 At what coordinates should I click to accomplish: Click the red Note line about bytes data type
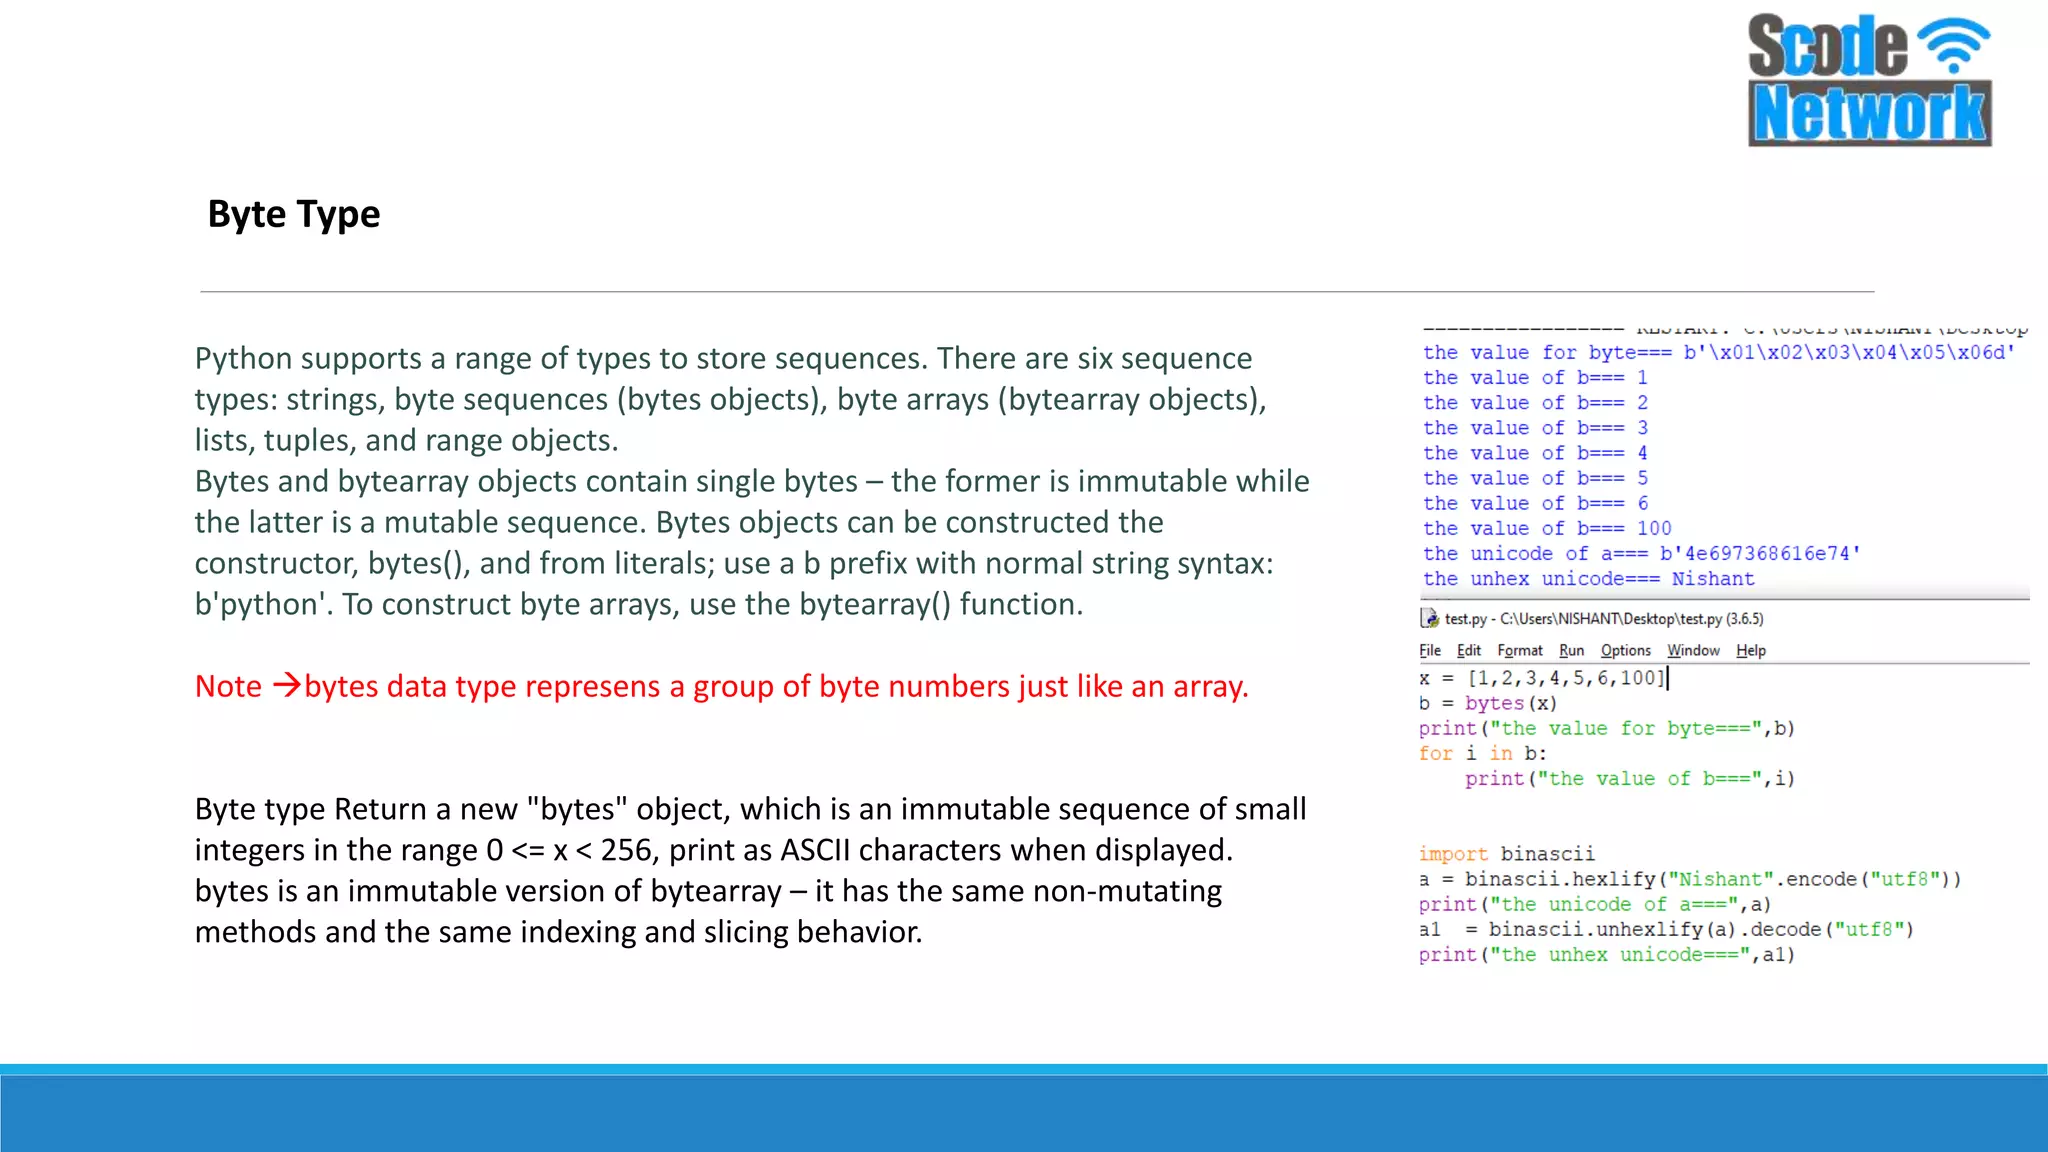coord(722,686)
